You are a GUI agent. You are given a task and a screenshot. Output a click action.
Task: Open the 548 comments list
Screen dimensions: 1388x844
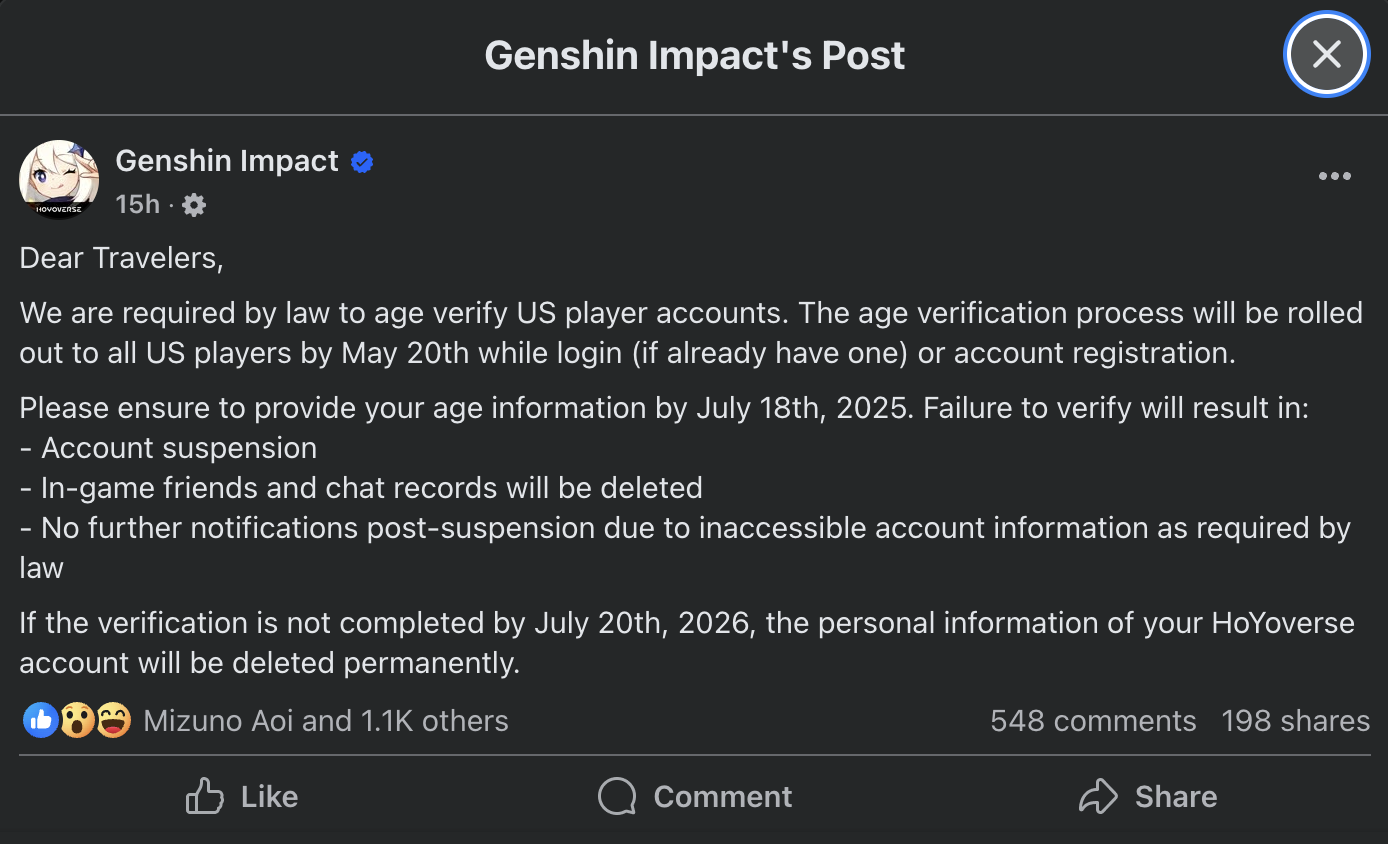(1093, 721)
